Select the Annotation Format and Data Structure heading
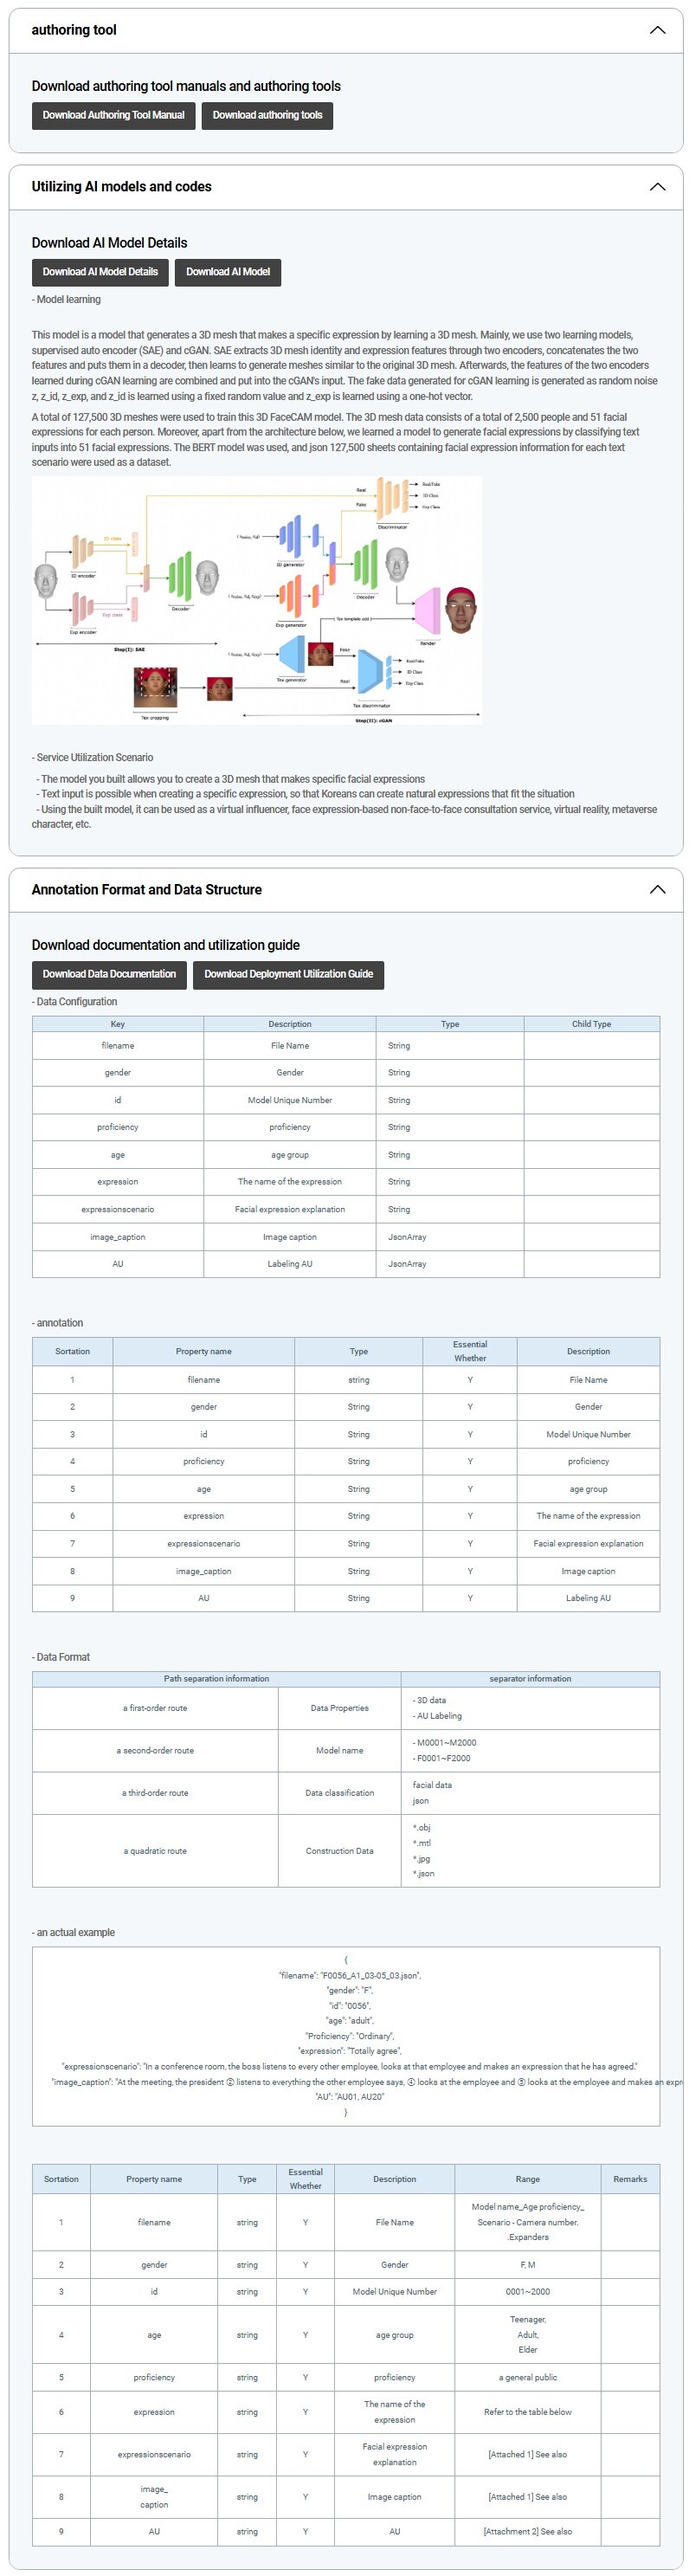The image size is (689, 2576). click(146, 889)
